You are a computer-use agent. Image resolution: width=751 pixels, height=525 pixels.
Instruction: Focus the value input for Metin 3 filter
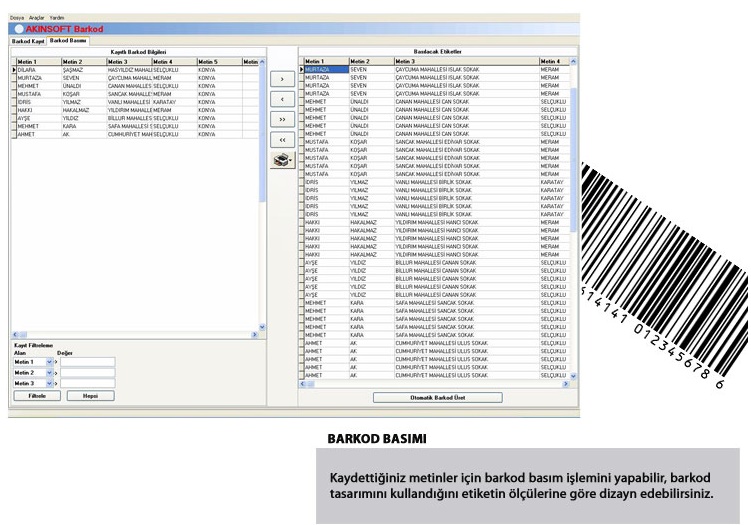point(88,383)
